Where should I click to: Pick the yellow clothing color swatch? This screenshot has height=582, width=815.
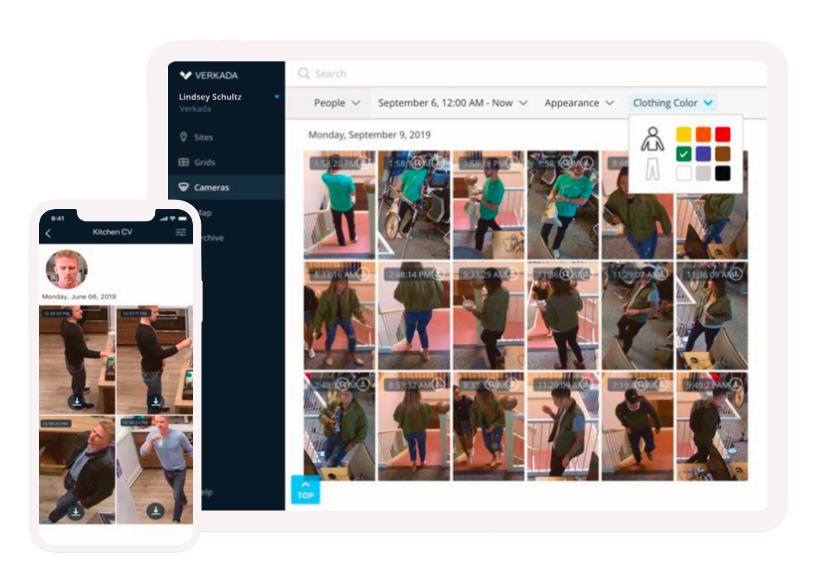tap(683, 134)
